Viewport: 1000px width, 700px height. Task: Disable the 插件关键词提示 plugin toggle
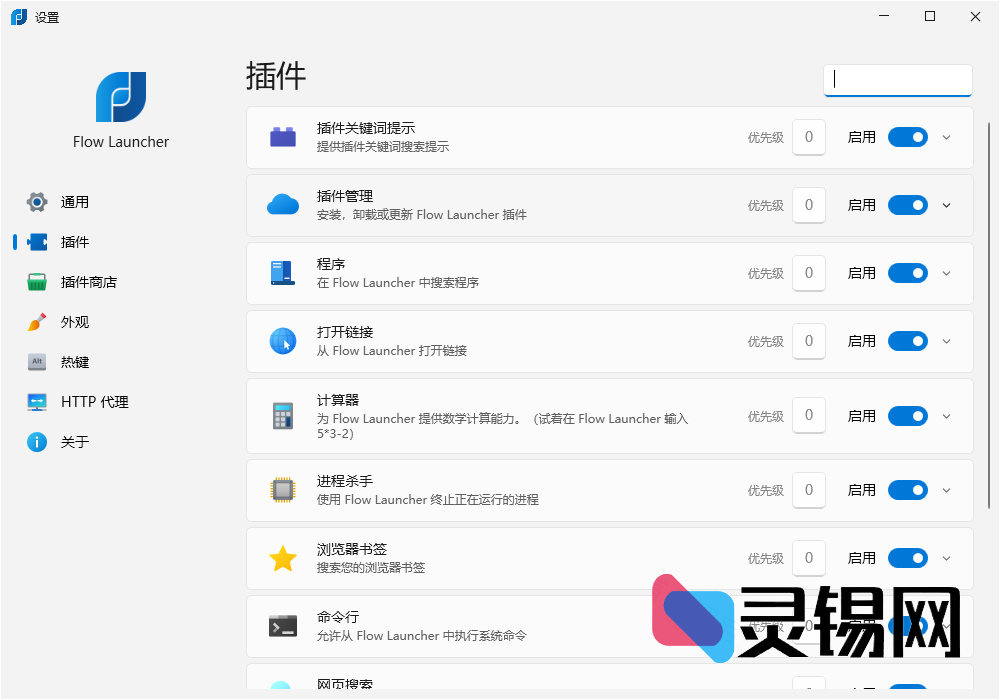[908, 137]
